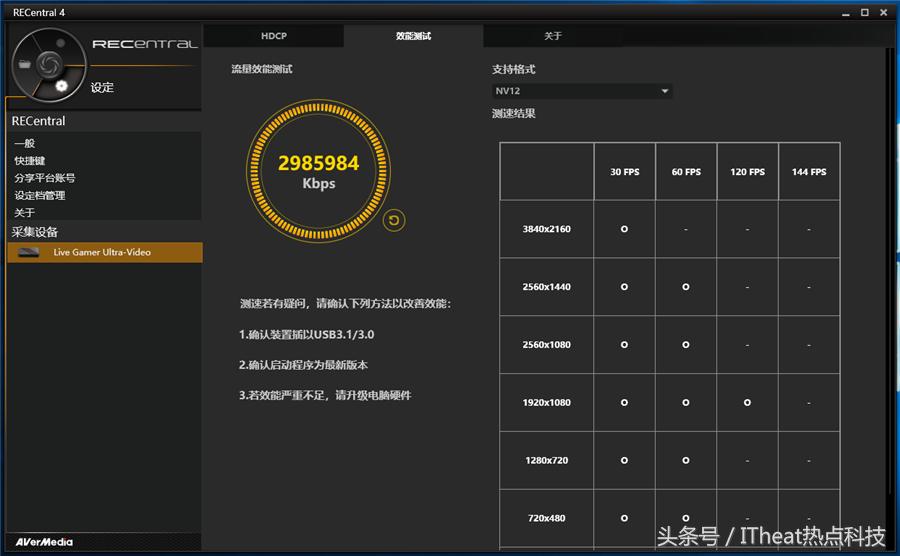The image size is (900, 556).
Task: Click the swirl logo at the dial center
Action: click(x=49, y=64)
